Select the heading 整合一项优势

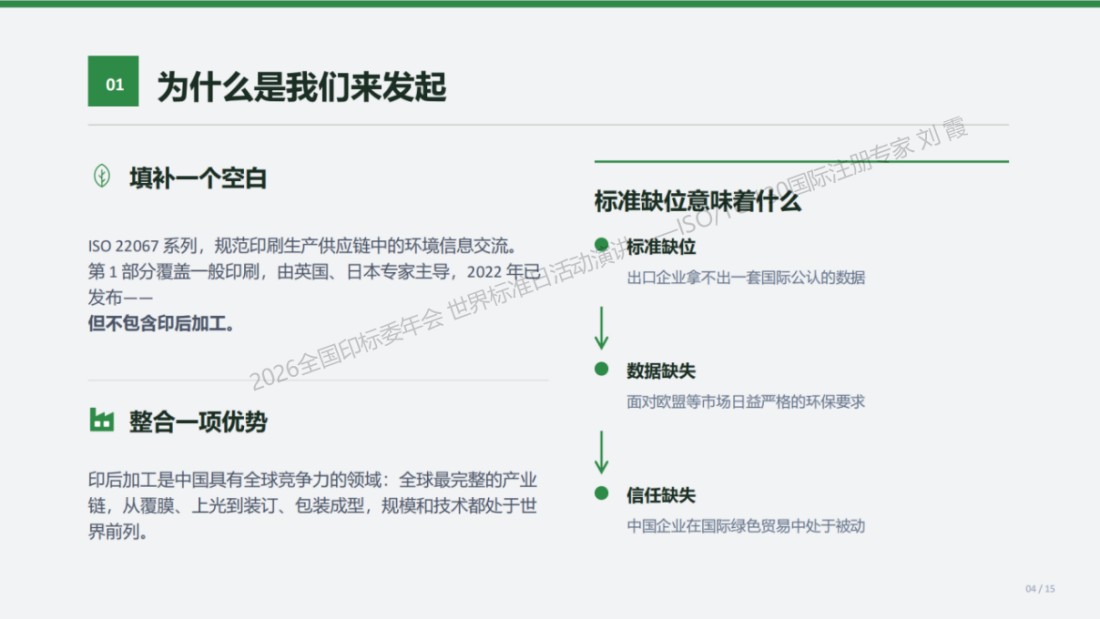coord(198,422)
